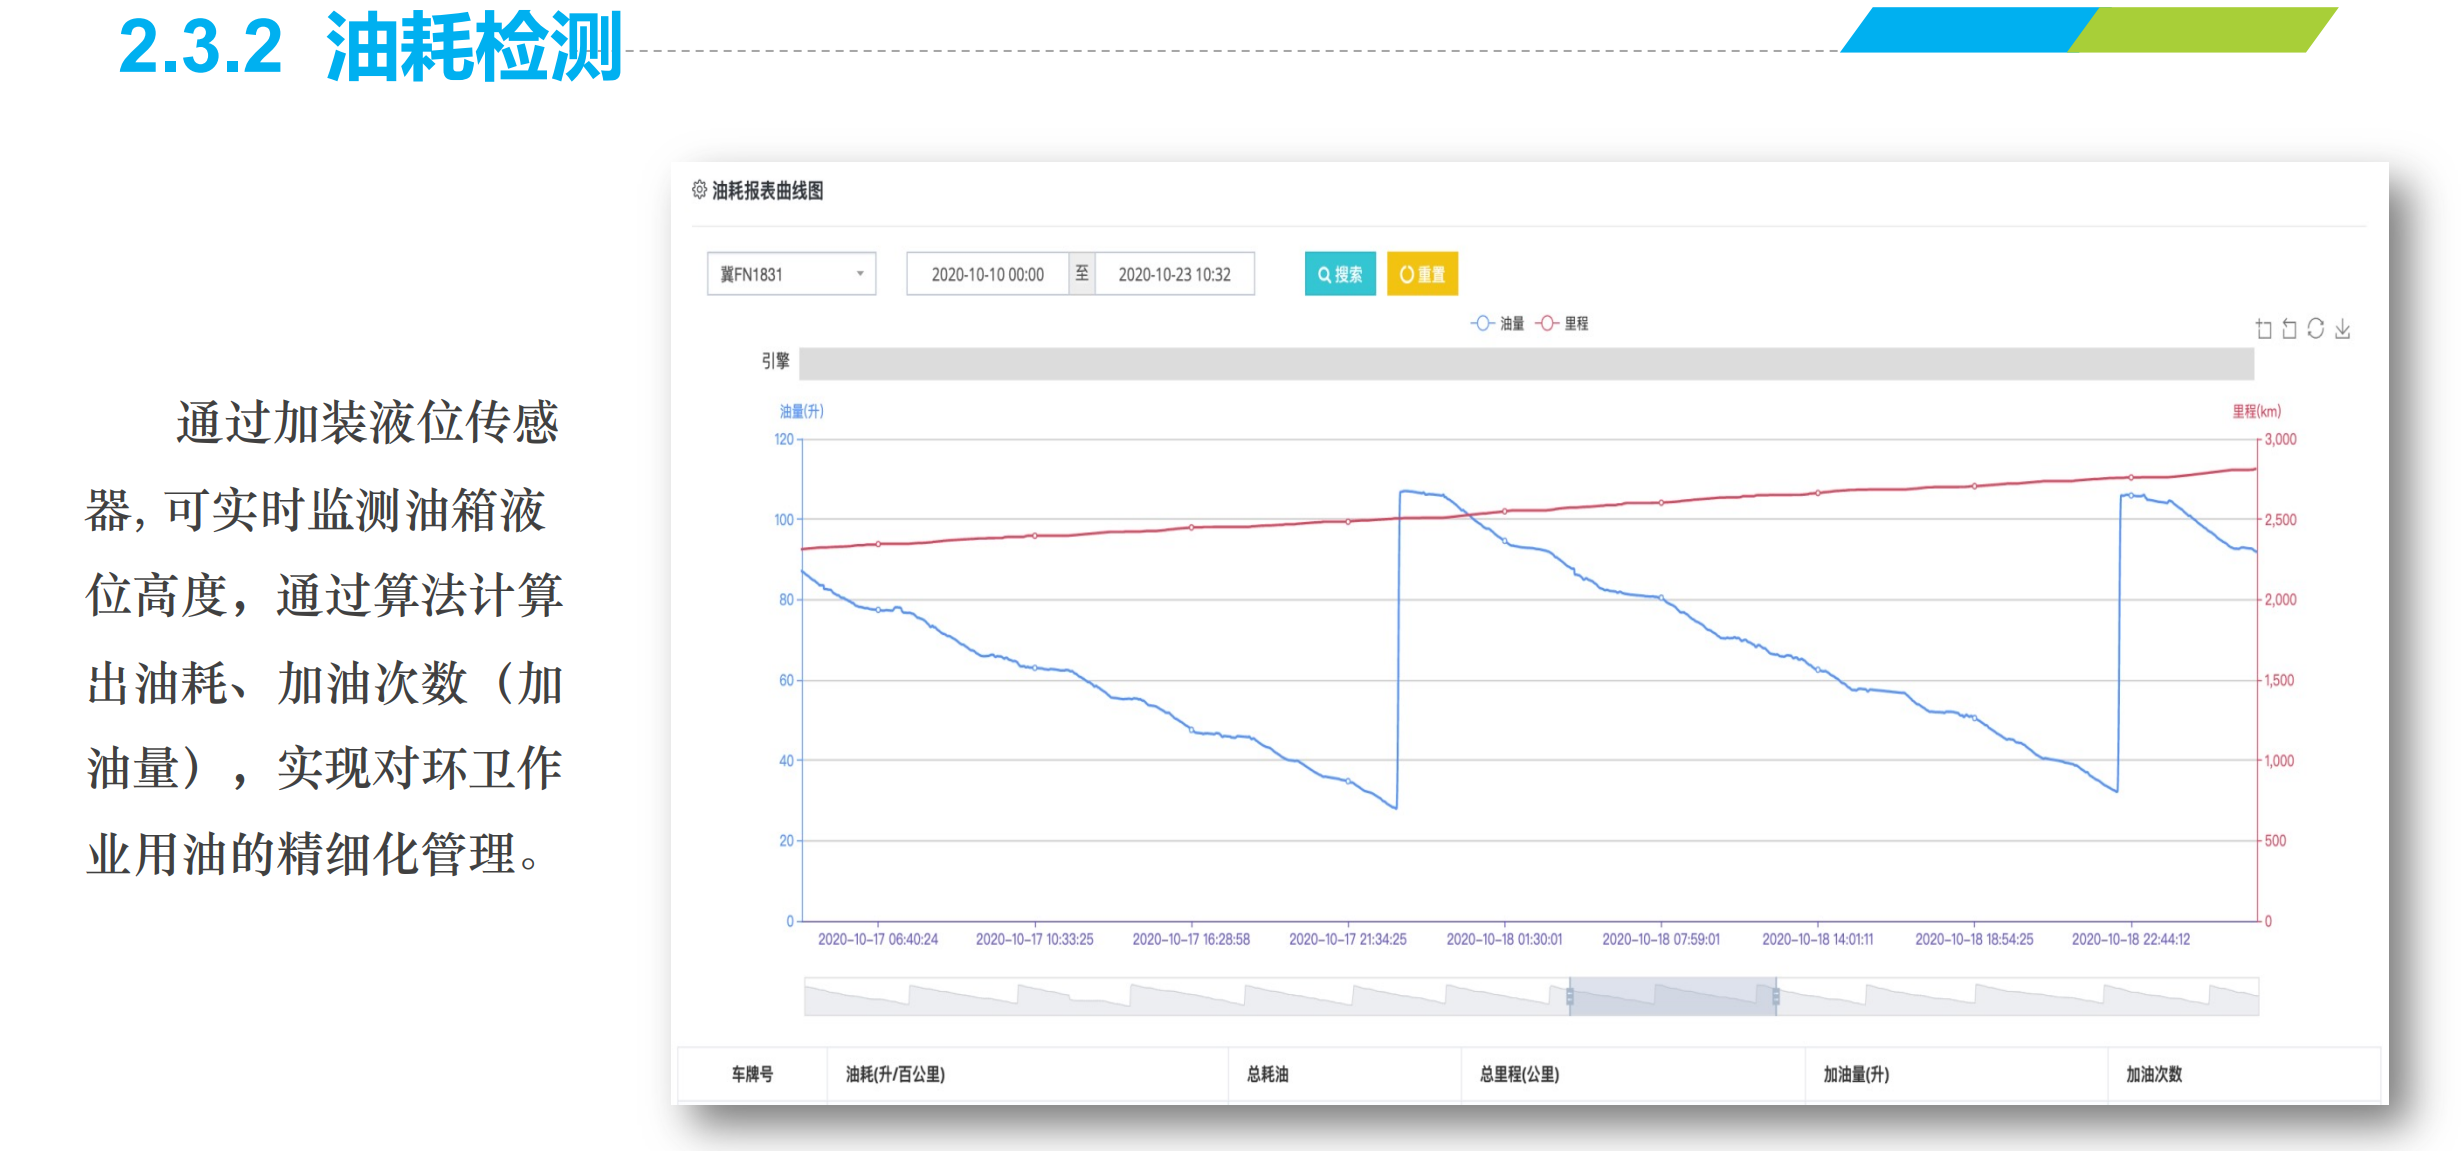The image size is (2461, 1151).
Task: Click the 油耗(升/百公里) column header
Action: pyautogui.click(x=895, y=1074)
